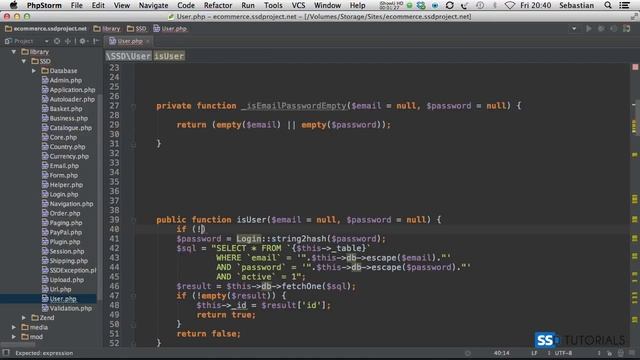
Task: Click the UTF-8 encoding selector
Action: click(x=563, y=353)
